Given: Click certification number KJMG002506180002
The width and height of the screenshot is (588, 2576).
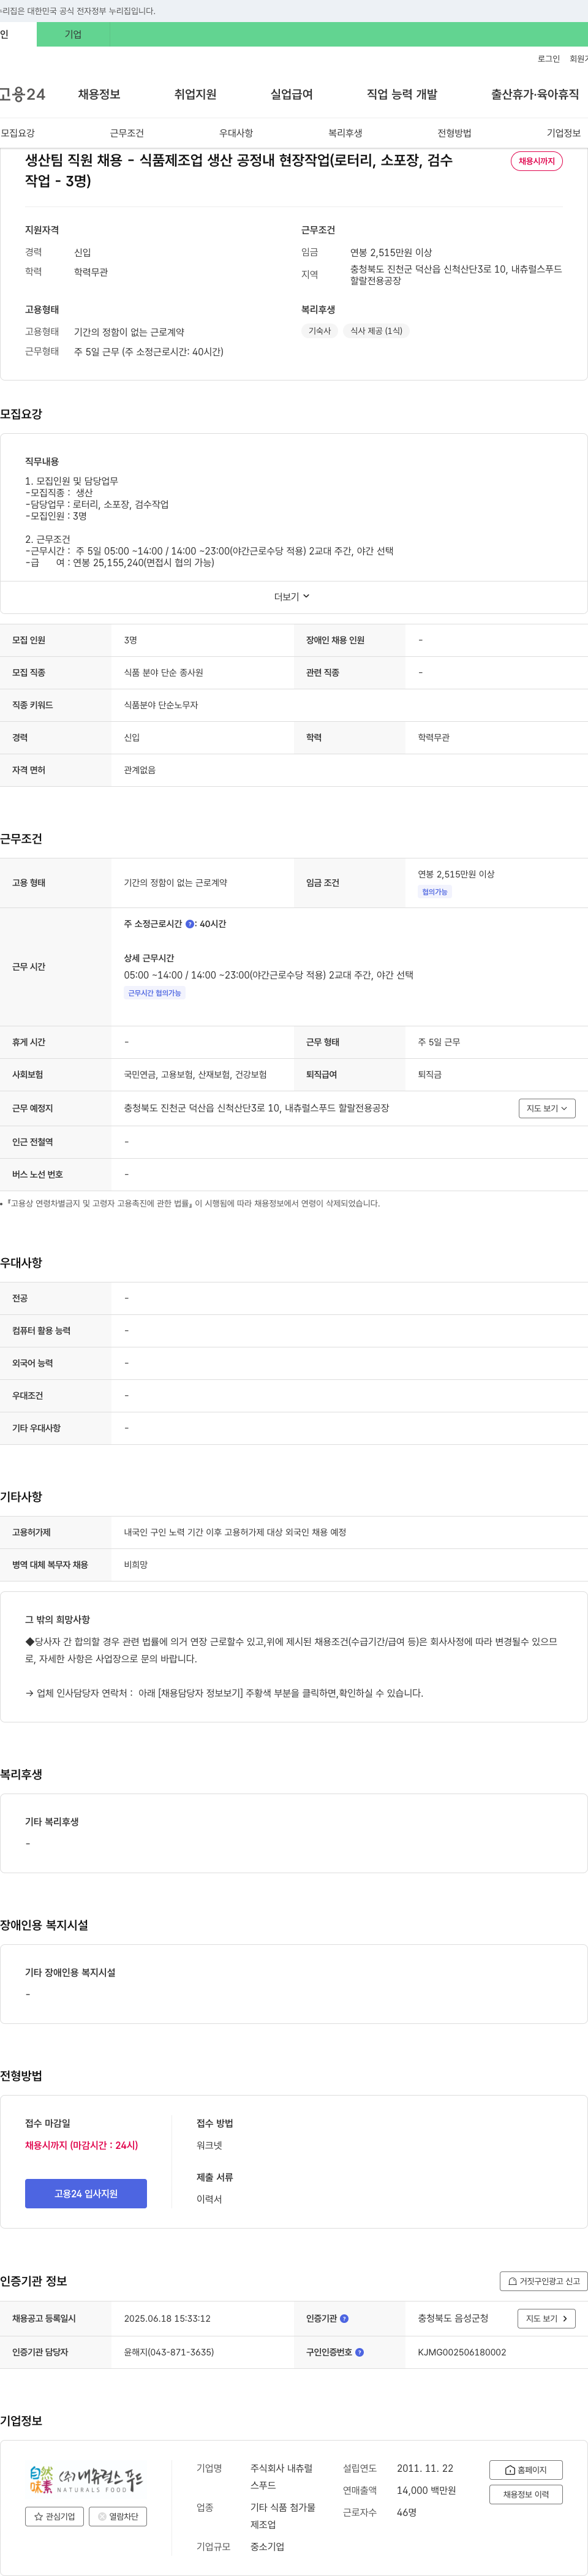Looking at the screenshot, I should click(462, 2353).
